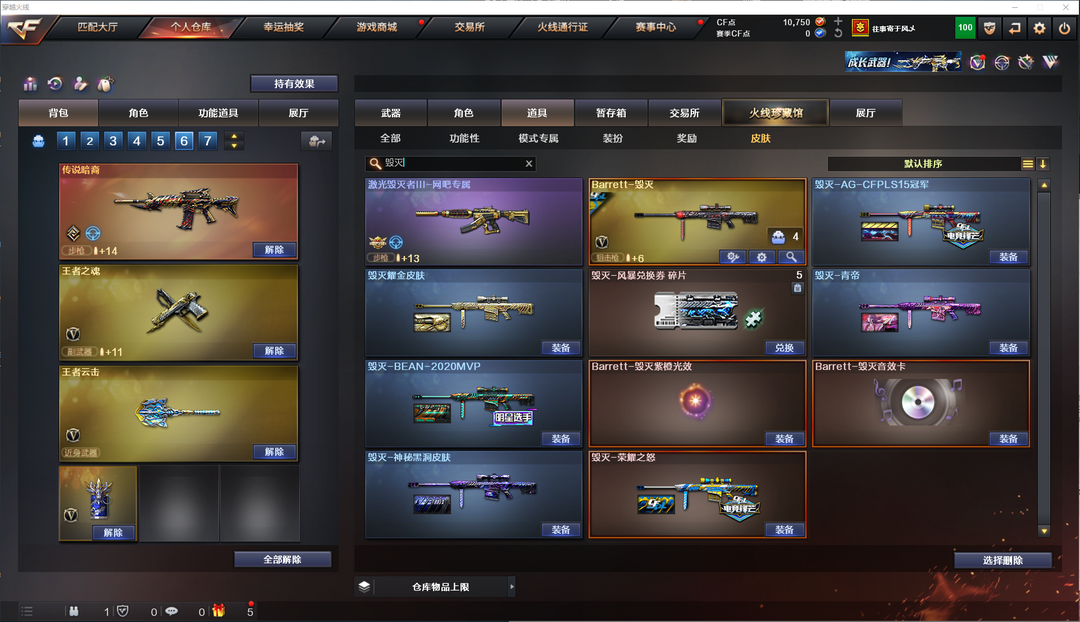Select backpack slot 1

pyautogui.click(x=66, y=141)
